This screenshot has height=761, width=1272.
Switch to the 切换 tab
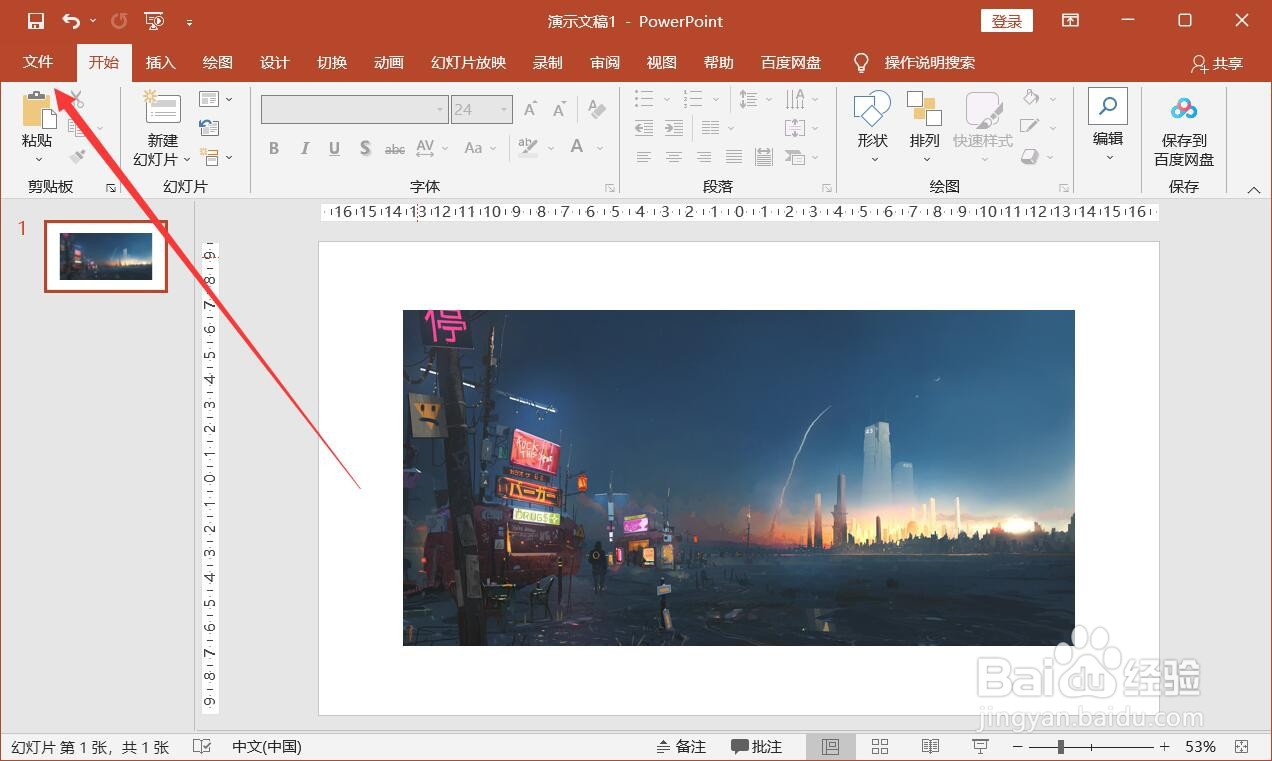(331, 62)
